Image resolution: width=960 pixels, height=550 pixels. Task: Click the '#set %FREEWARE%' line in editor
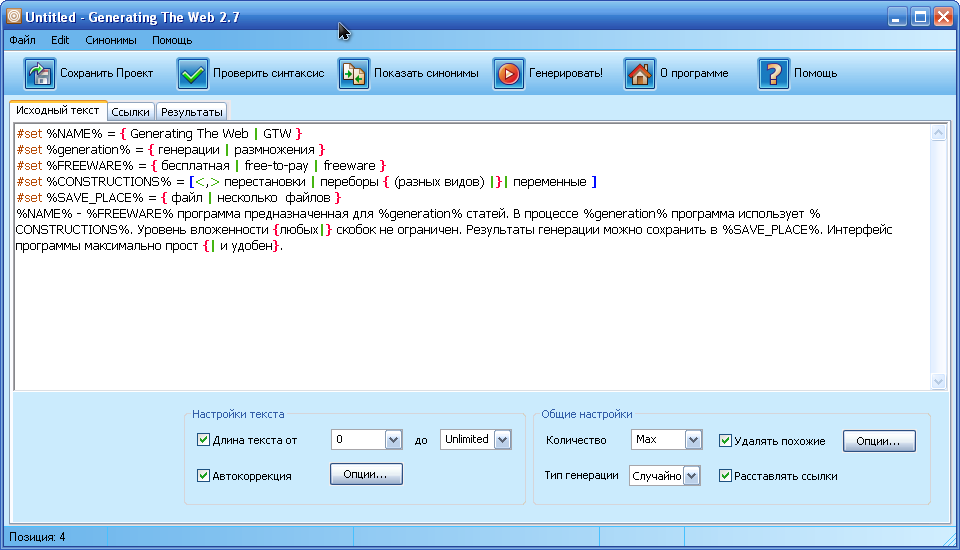click(x=201, y=165)
